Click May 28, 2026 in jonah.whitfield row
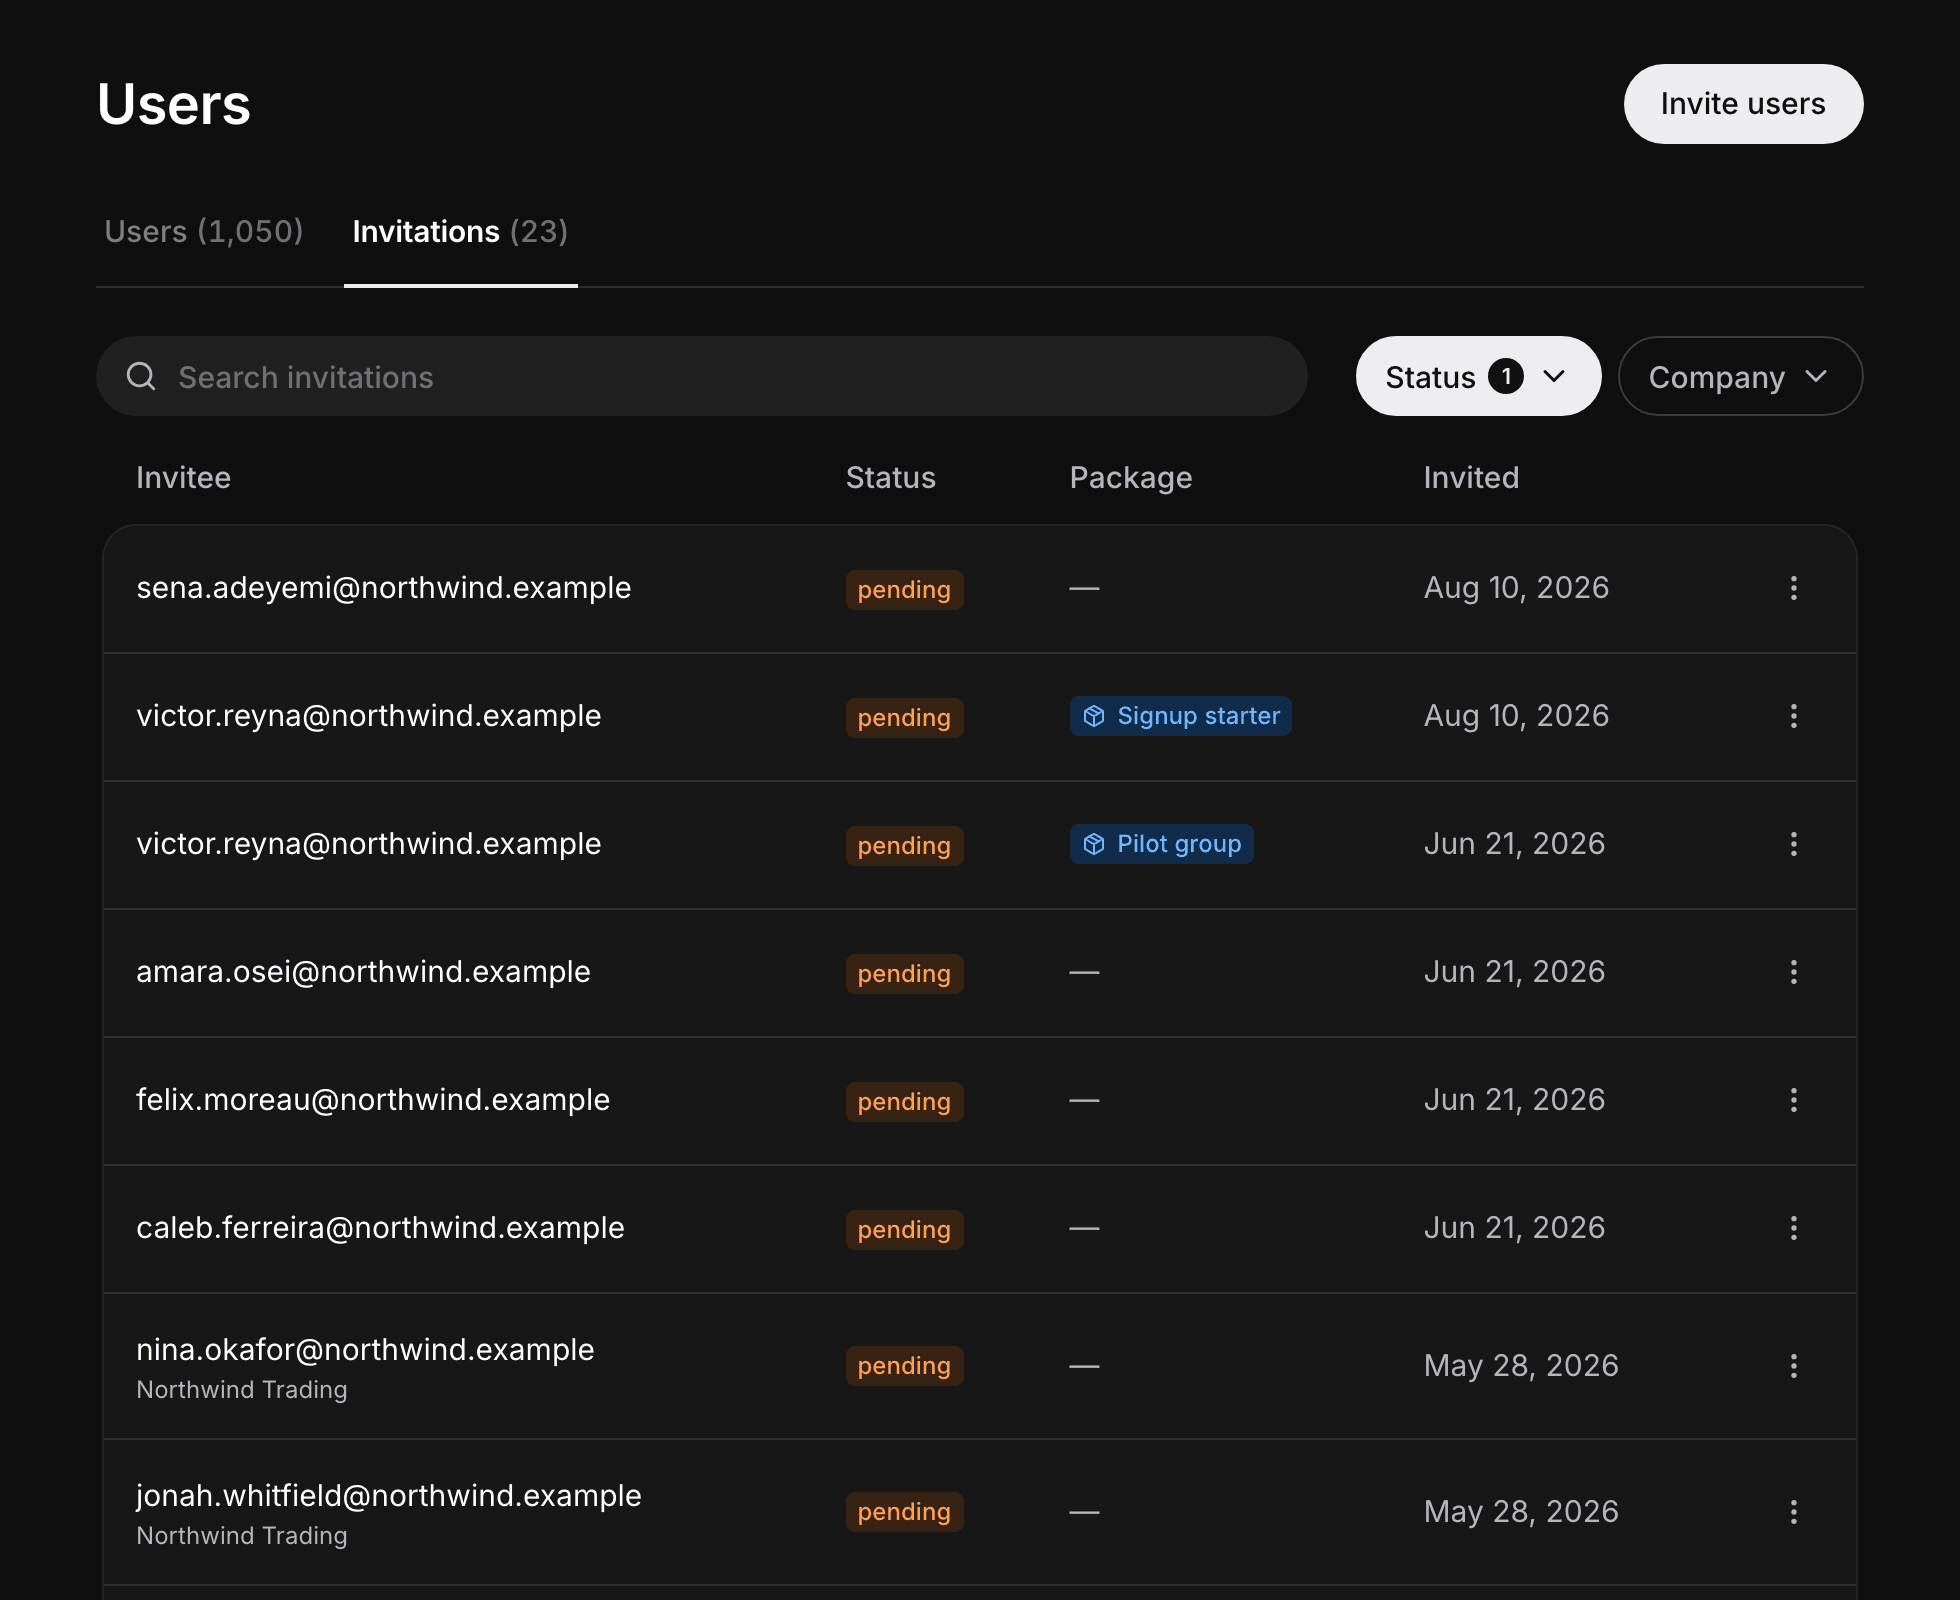The image size is (1960, 1600). coord(1521,1512)
